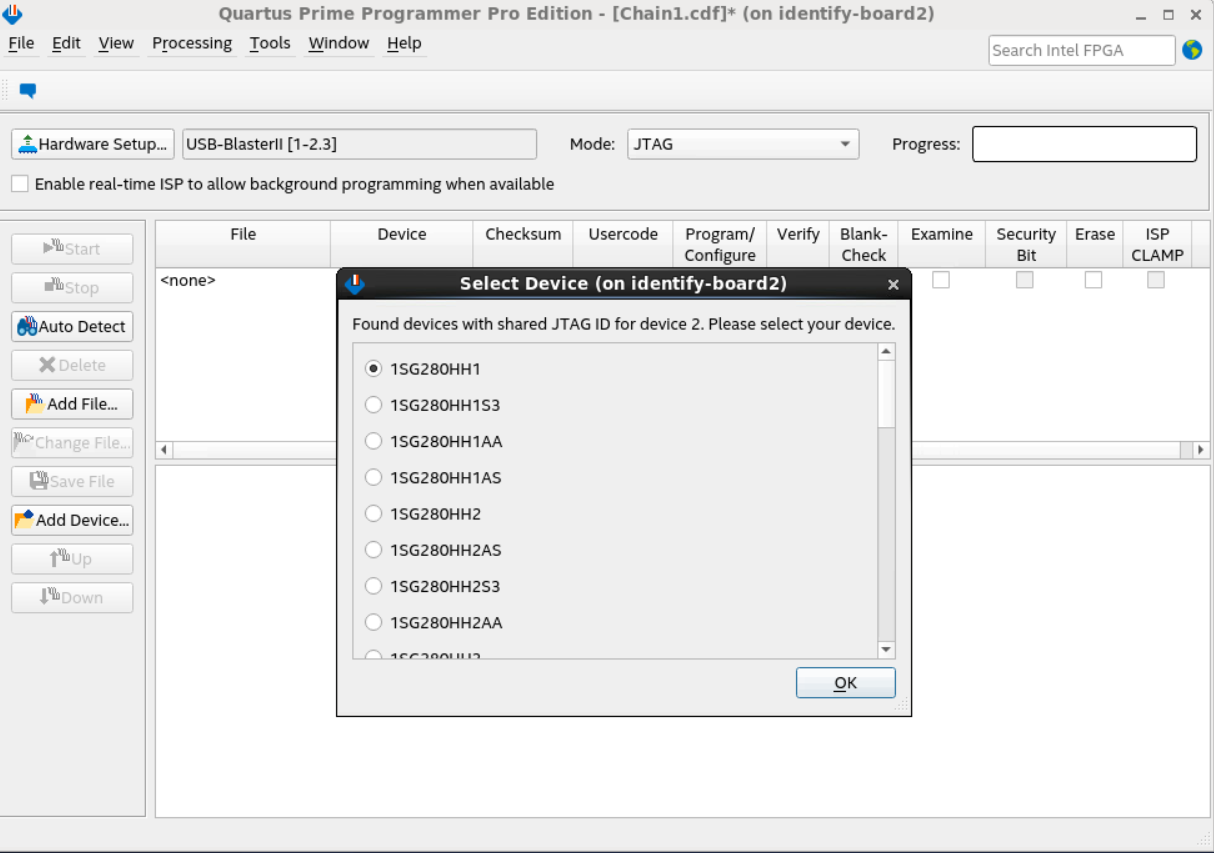Confirm device selection with OK
The image size is (1214, 853).
(845, 682)
